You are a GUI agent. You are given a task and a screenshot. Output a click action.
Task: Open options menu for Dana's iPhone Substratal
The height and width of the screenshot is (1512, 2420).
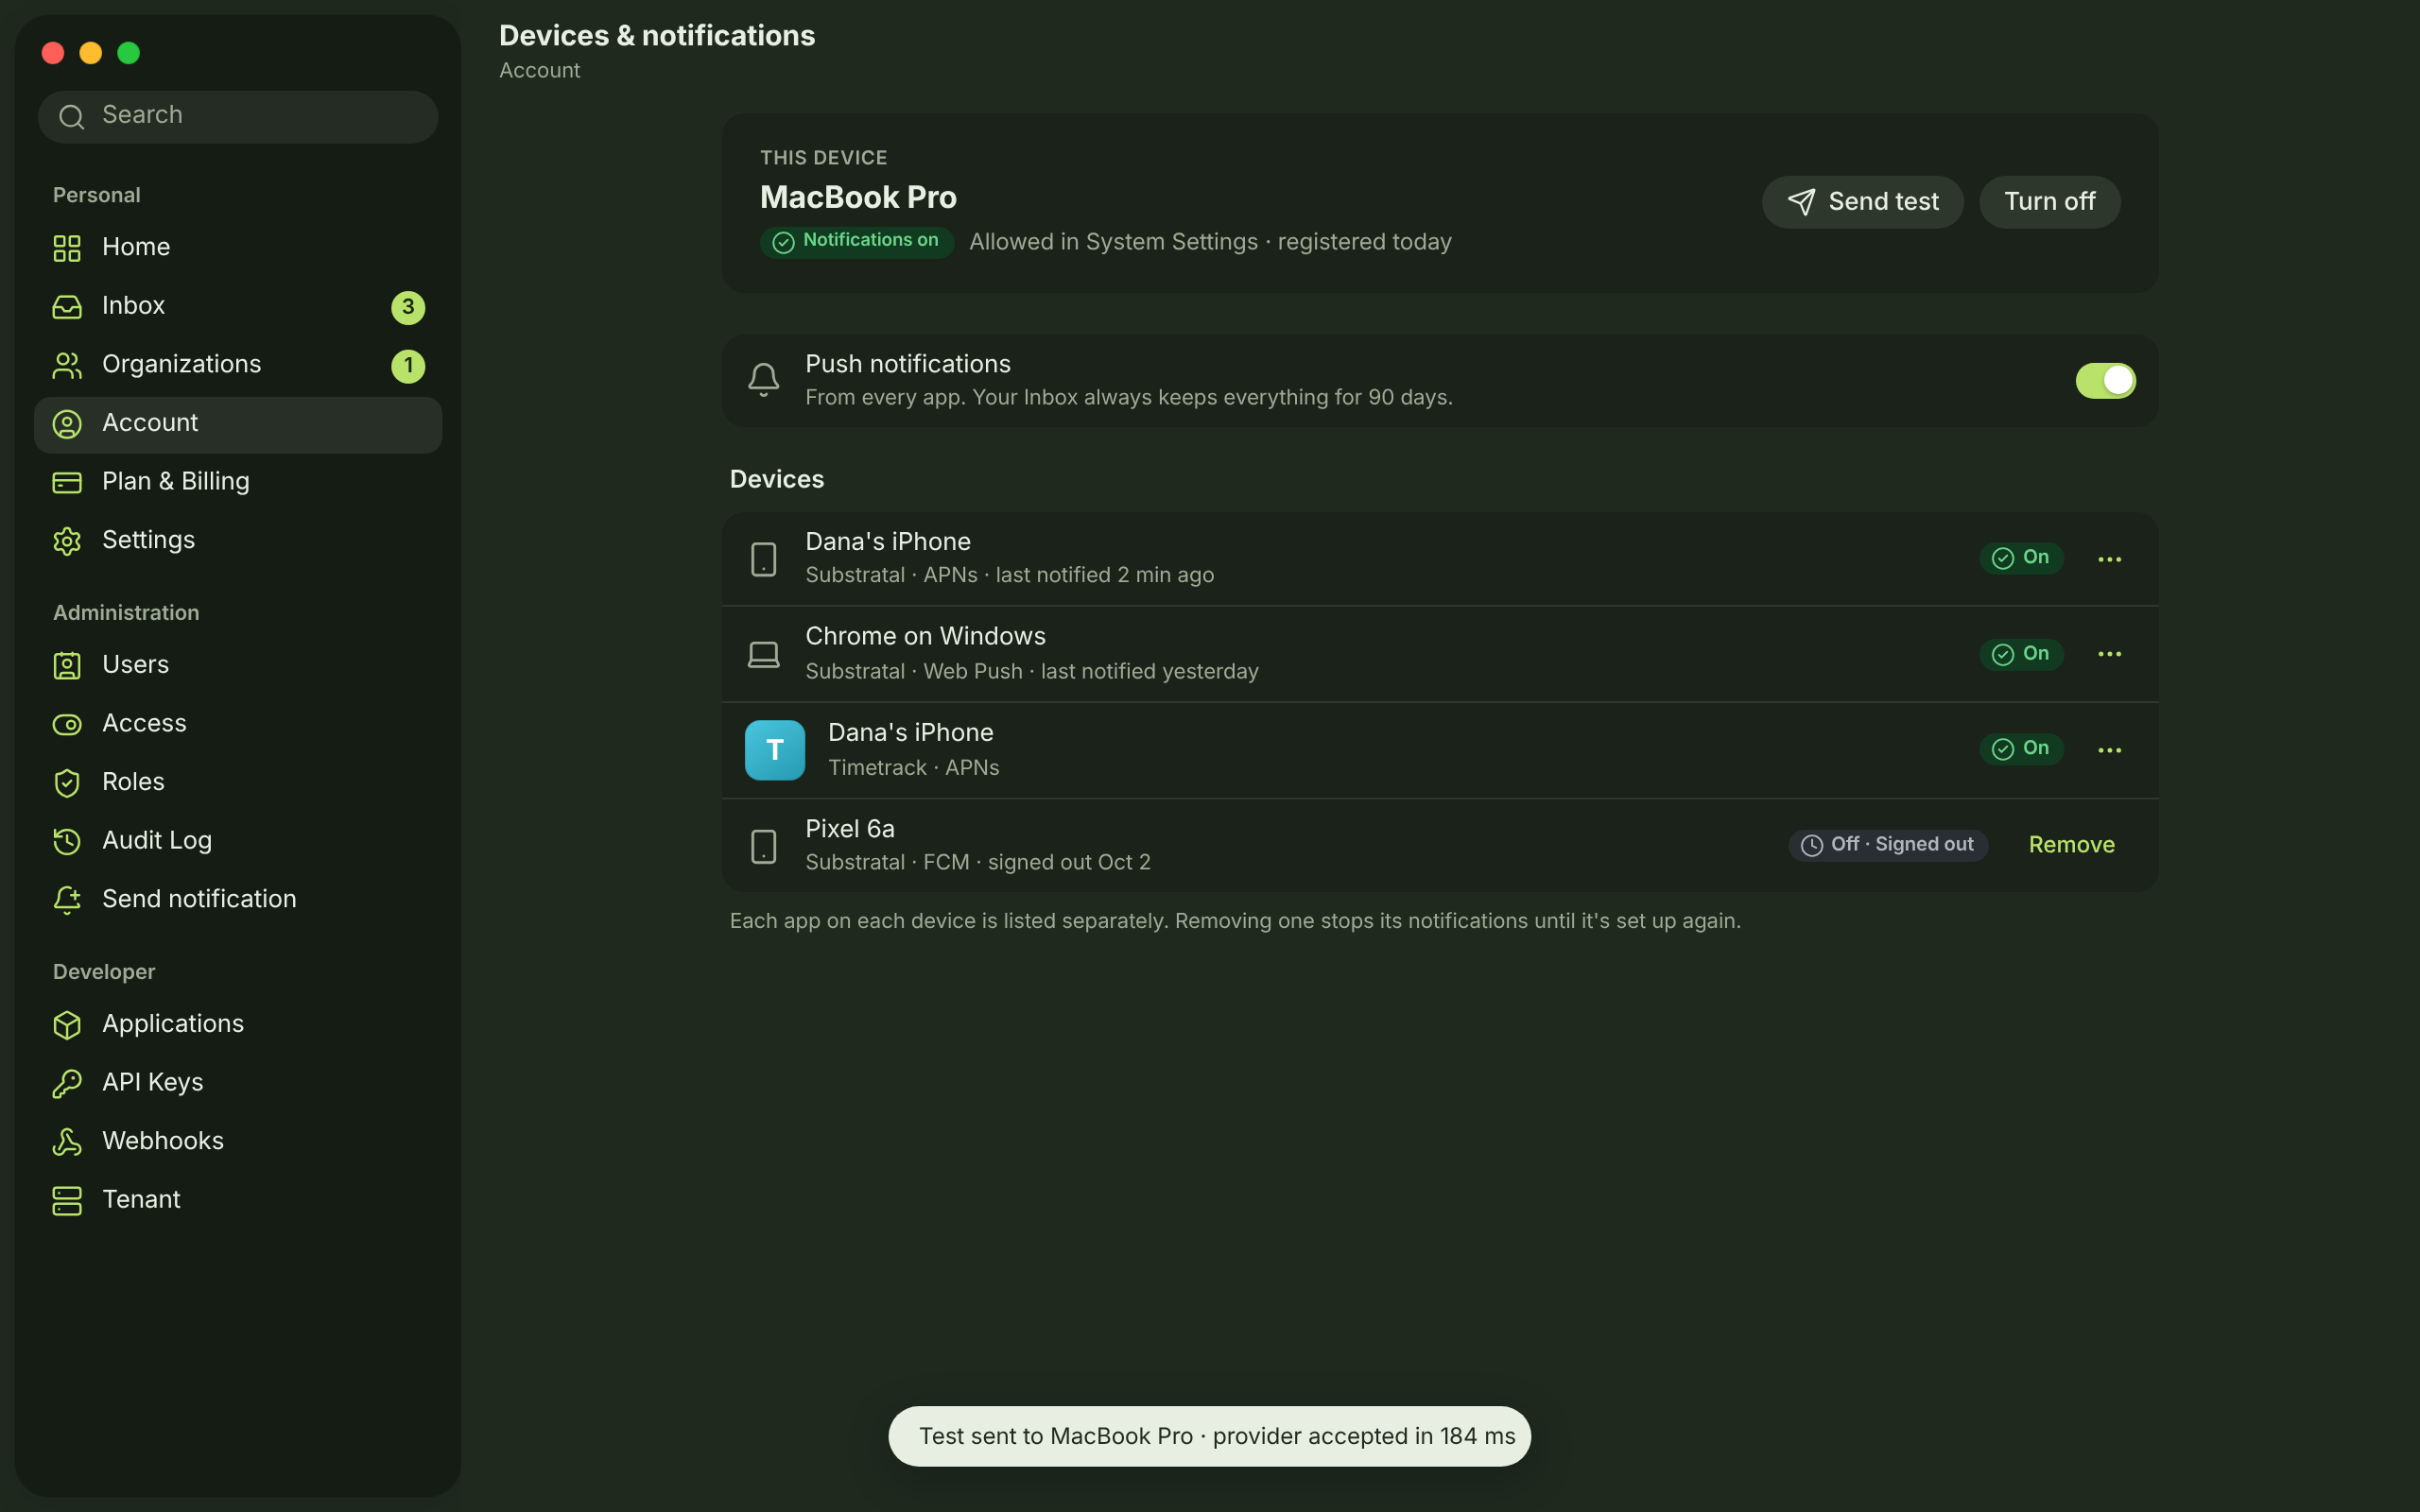pos(2109,559)
